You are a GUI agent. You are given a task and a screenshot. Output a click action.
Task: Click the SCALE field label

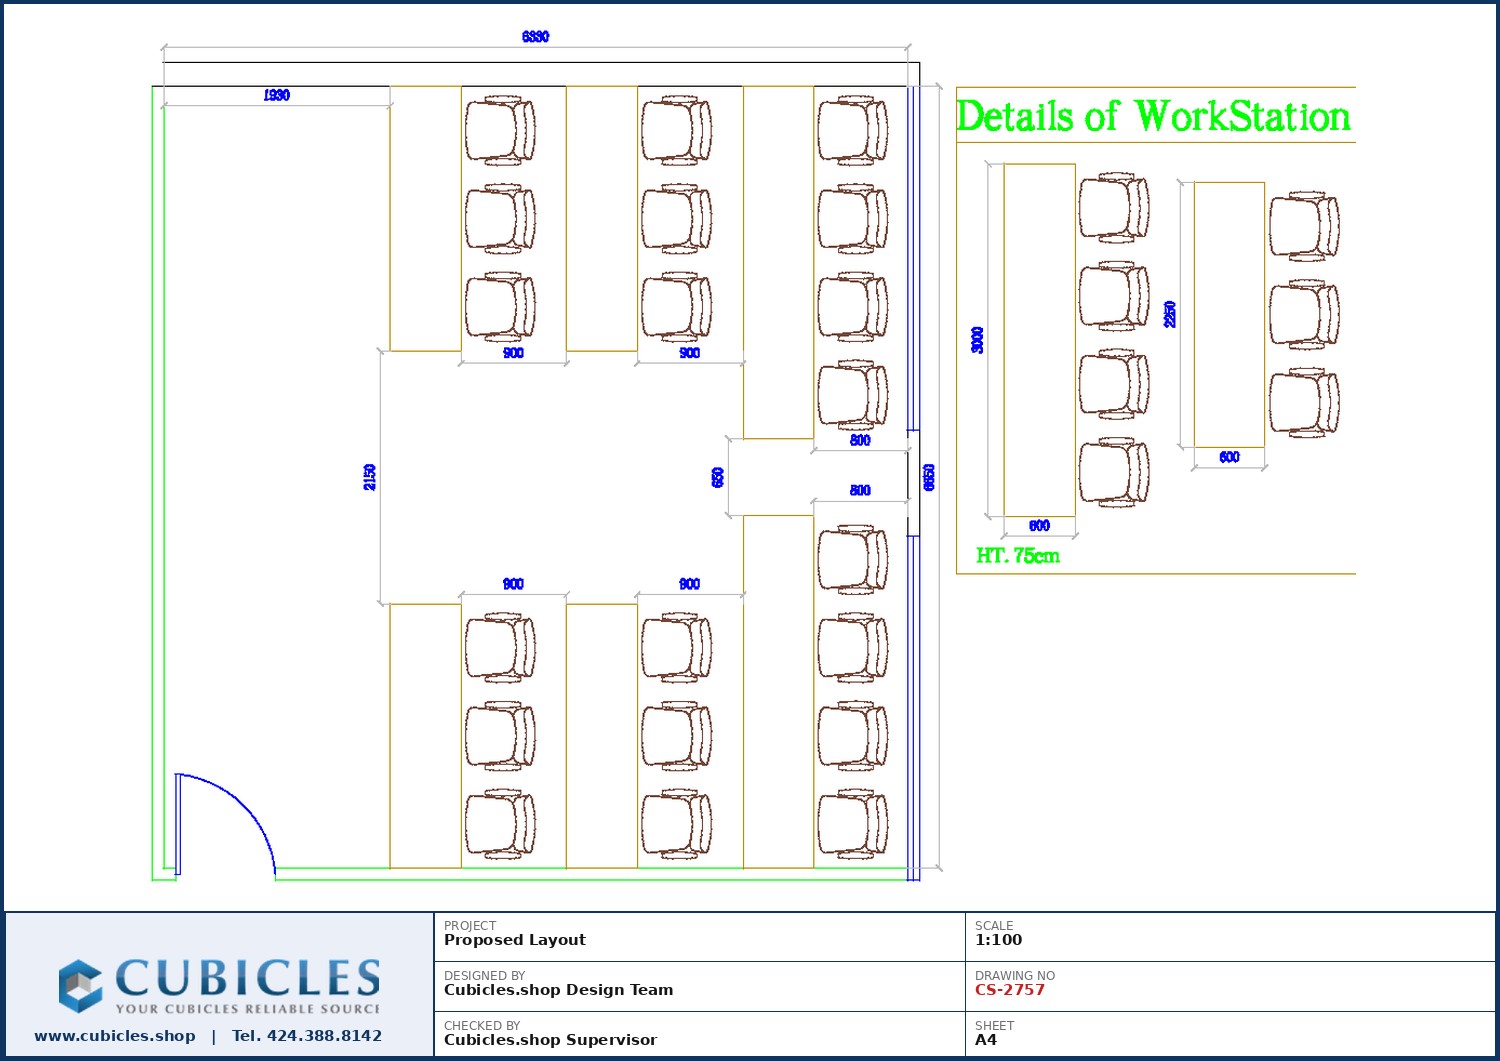[994, 926]
